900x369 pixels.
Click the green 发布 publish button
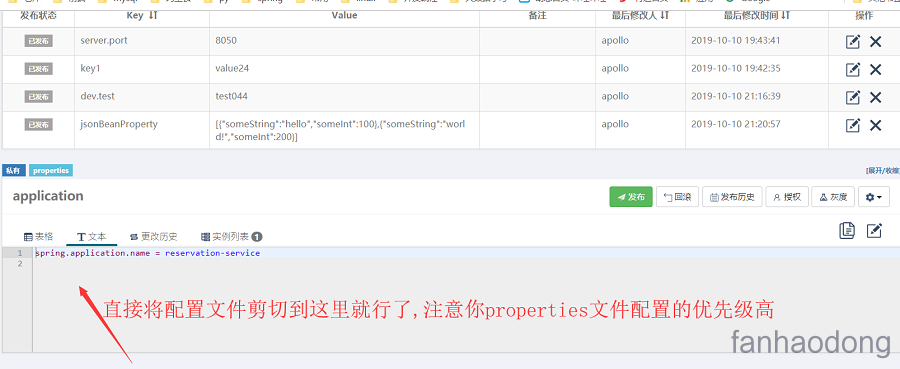click(631, 197)
